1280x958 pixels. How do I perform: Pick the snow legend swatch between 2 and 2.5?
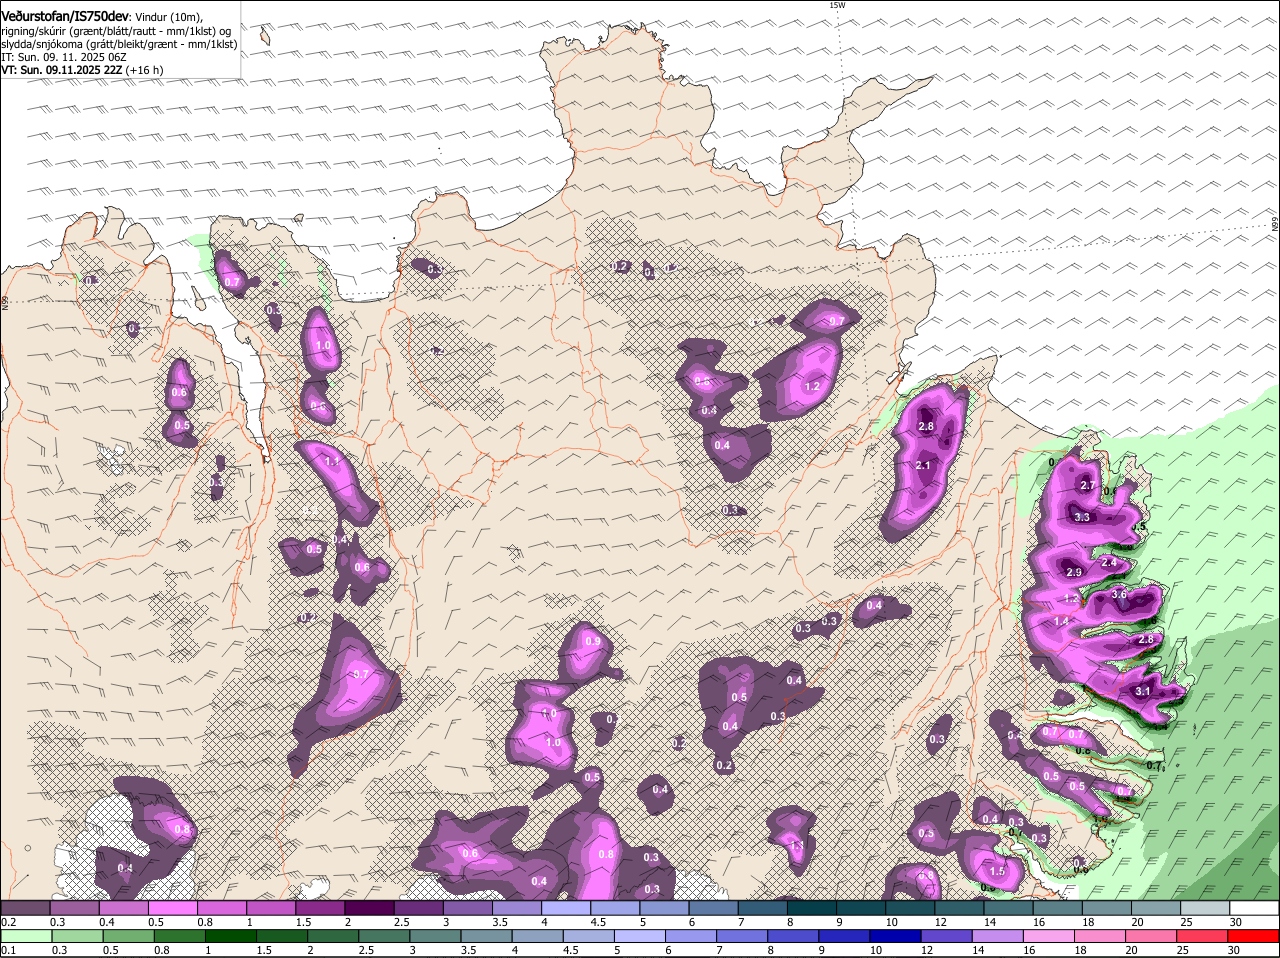coord(369,907)
